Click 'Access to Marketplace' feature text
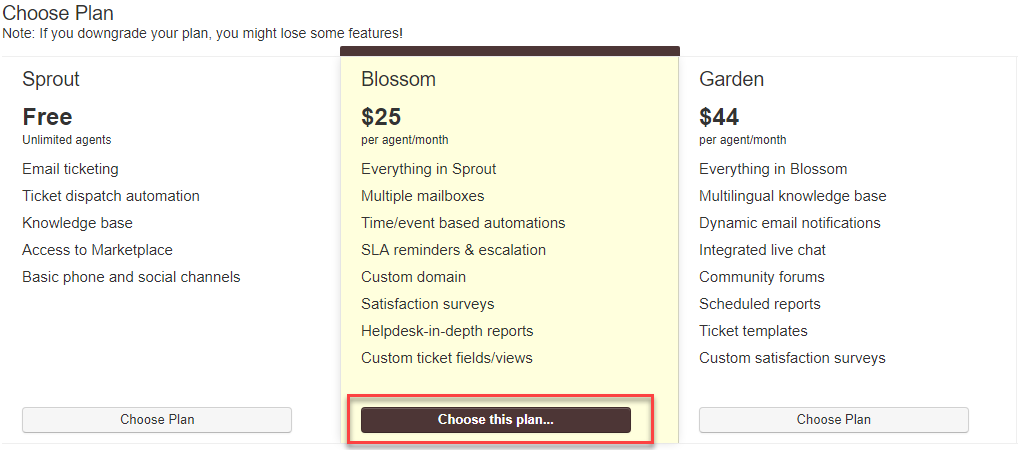Screen dimensions: 1018x450 click(x=97, y=250)
